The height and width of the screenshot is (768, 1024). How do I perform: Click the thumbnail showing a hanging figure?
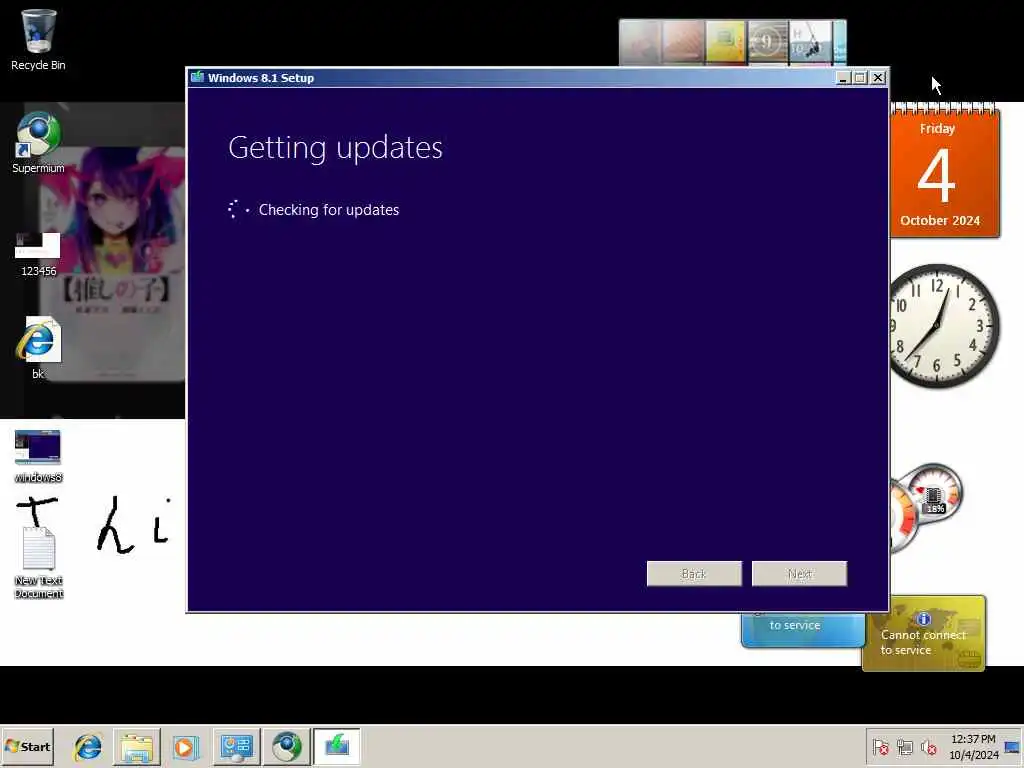click(810, 42)
